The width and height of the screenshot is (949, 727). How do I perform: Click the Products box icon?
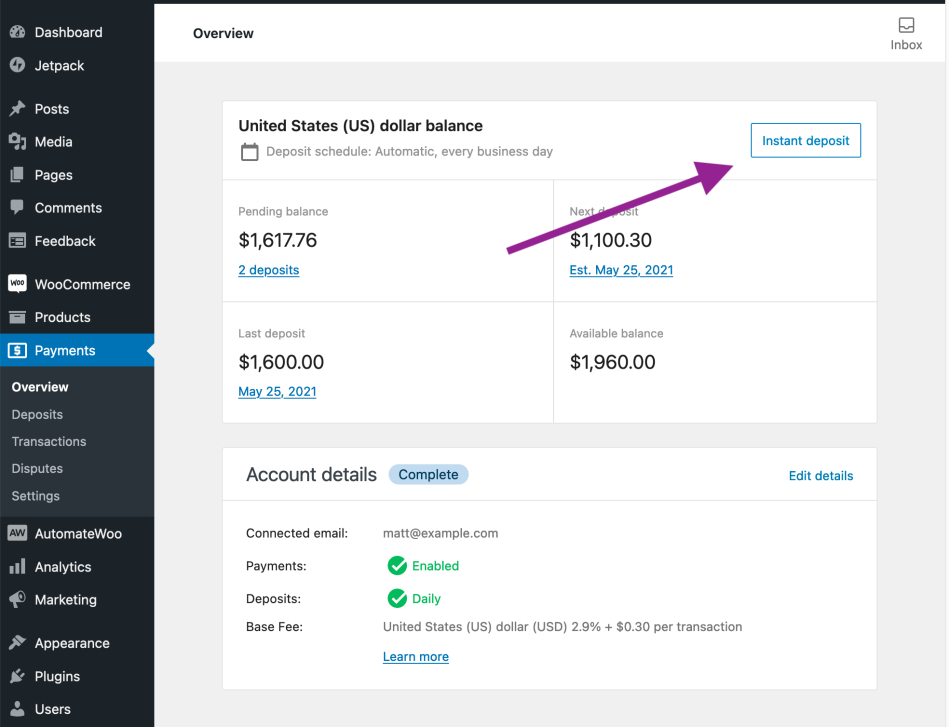point(17,317)
